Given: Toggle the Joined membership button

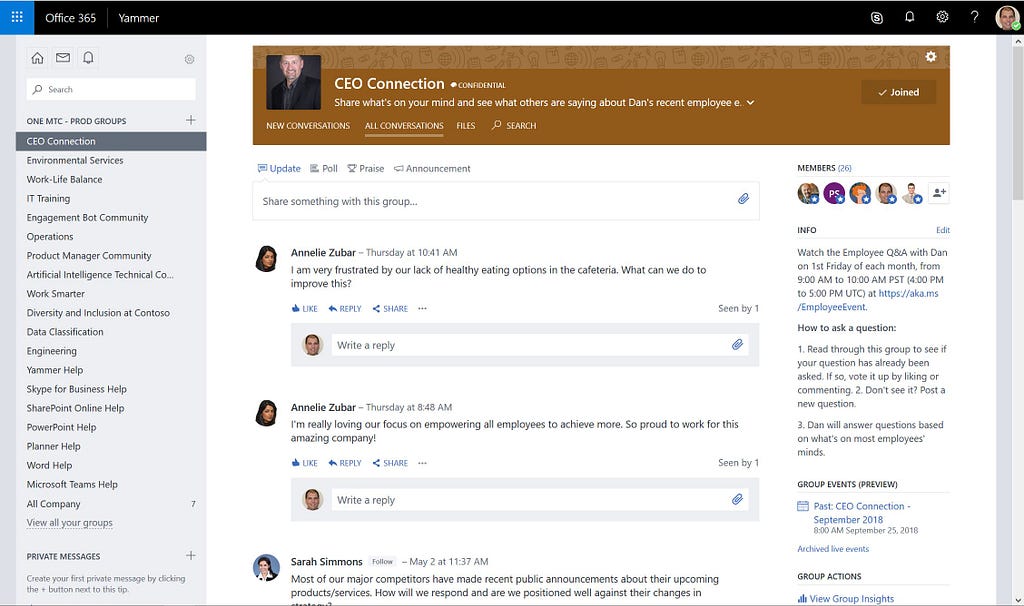Looking at the screenshot, I should click(x=899, y=93).
